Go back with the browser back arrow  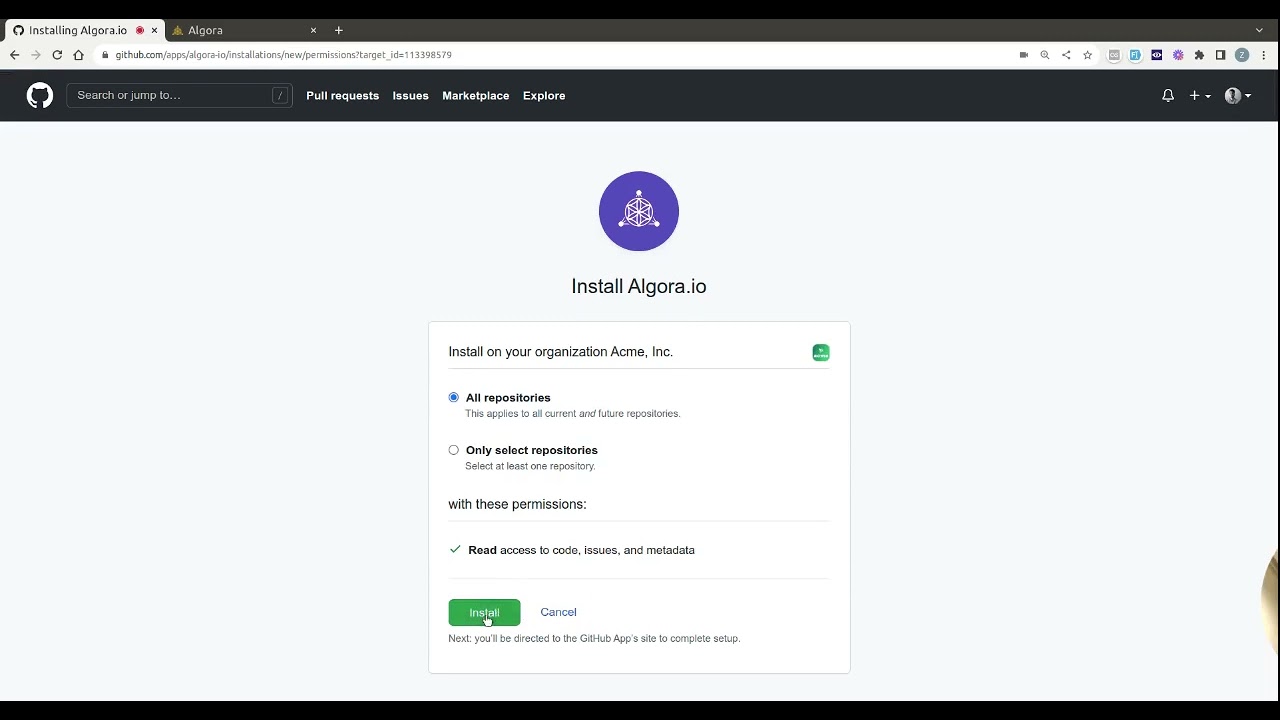[x=14, y=55]
